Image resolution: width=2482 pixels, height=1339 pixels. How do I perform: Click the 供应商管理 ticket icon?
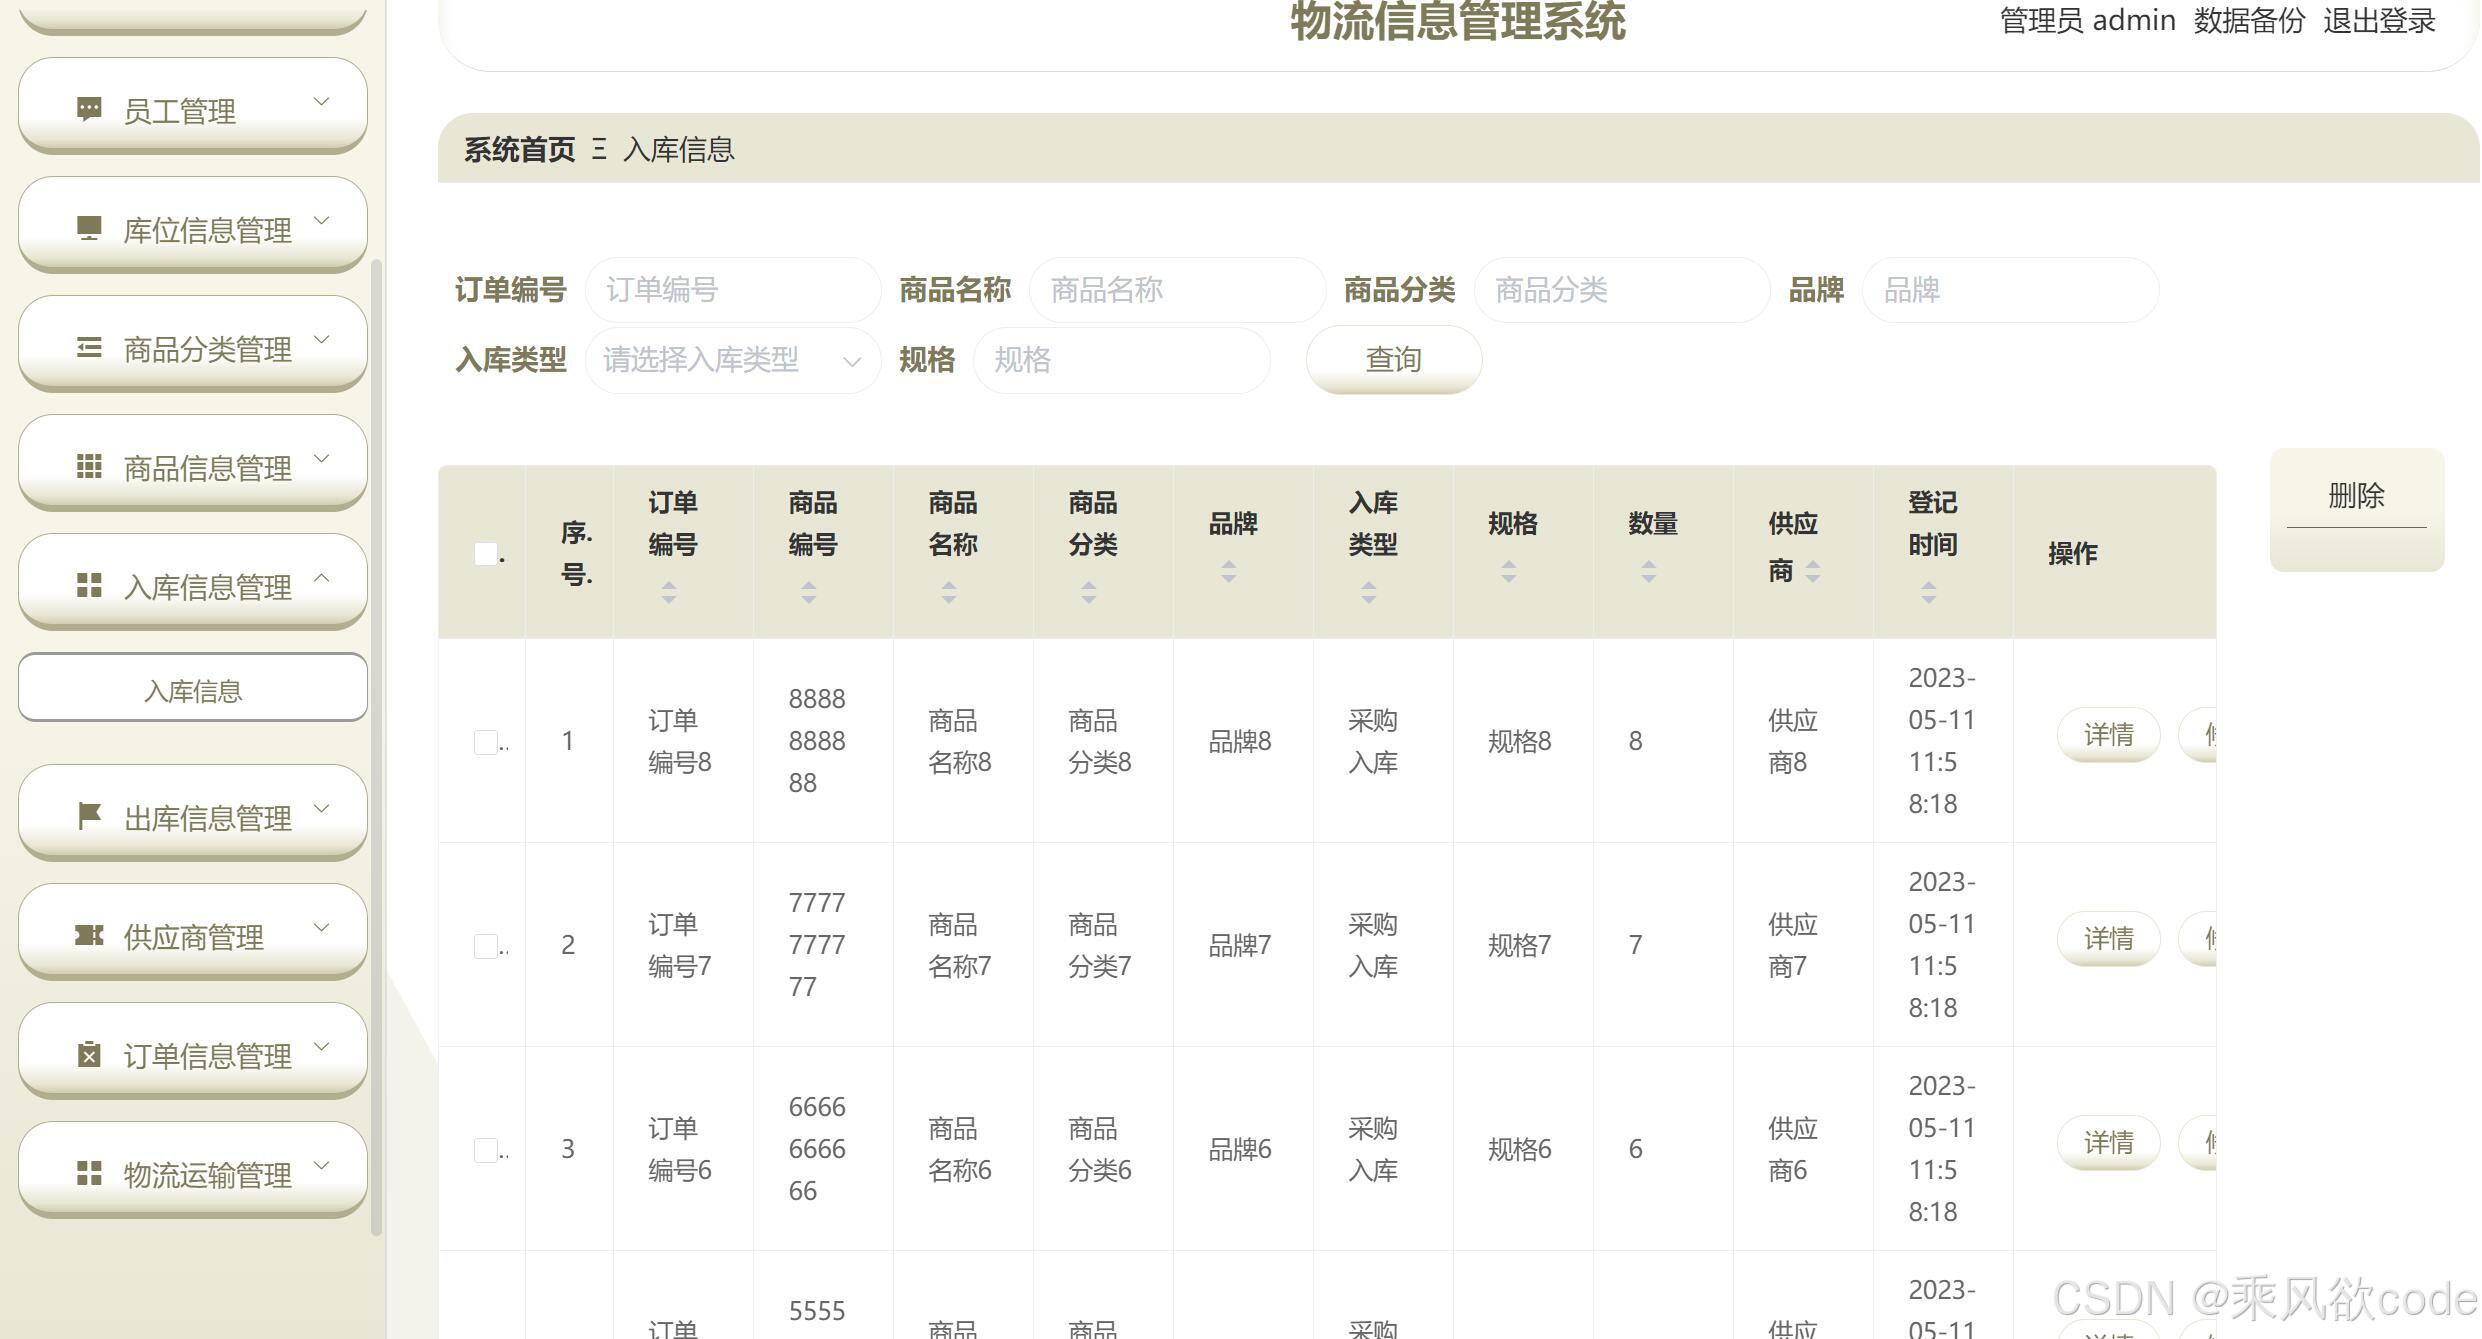pyautogui.click(x=89, y=935)
